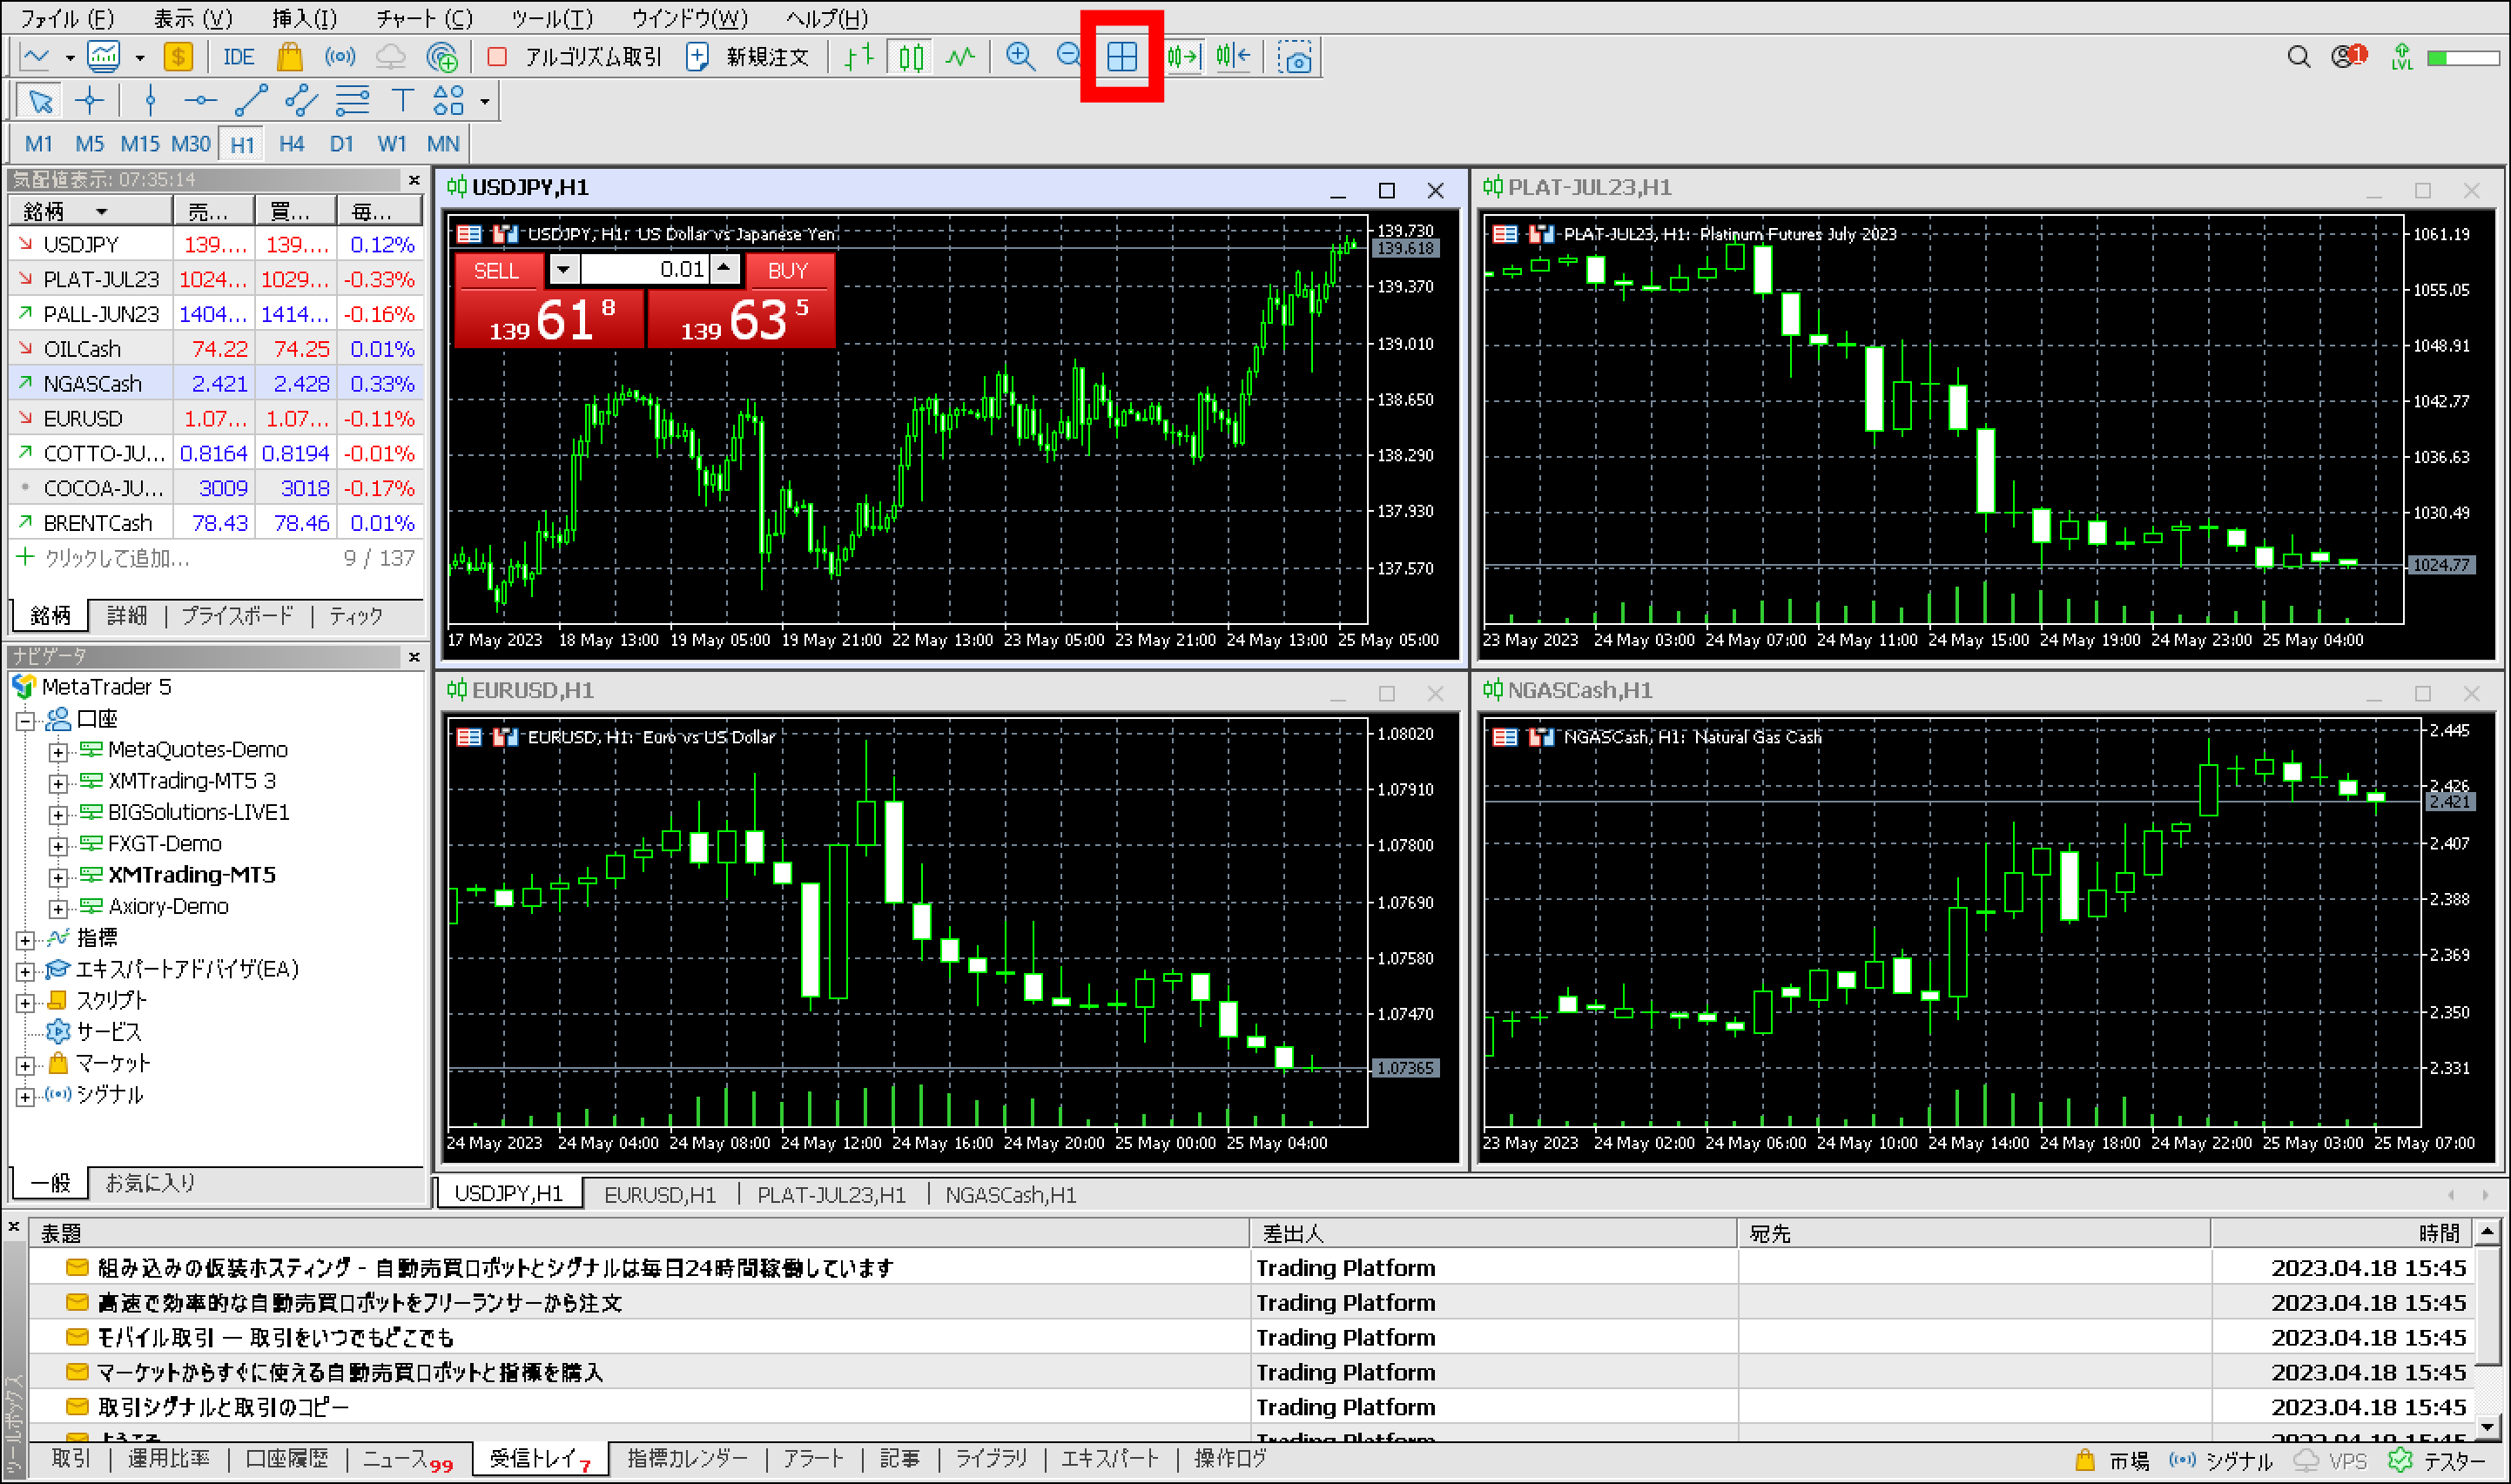The height and width of the screenshot is (1484, 2511).
Task: Click the lot volume input field
Action: click(x=646, y=270)
